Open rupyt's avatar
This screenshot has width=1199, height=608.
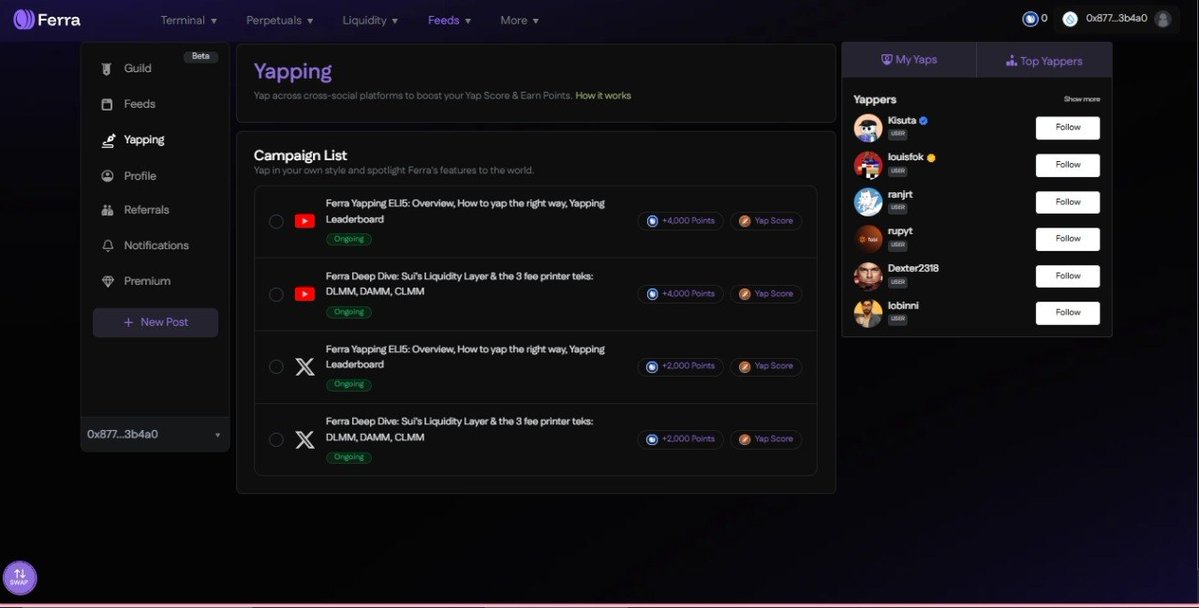pos(868,239)
